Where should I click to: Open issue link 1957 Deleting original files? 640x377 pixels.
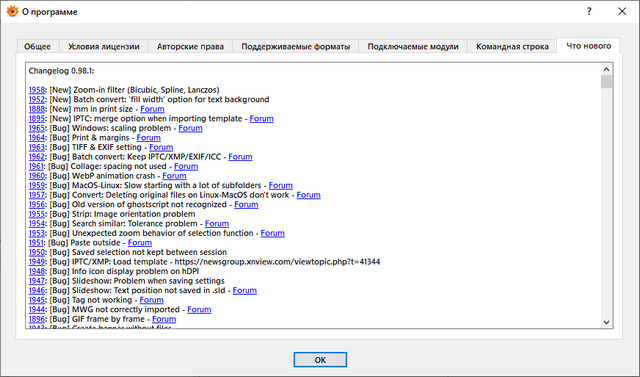[x=37, y=195]
